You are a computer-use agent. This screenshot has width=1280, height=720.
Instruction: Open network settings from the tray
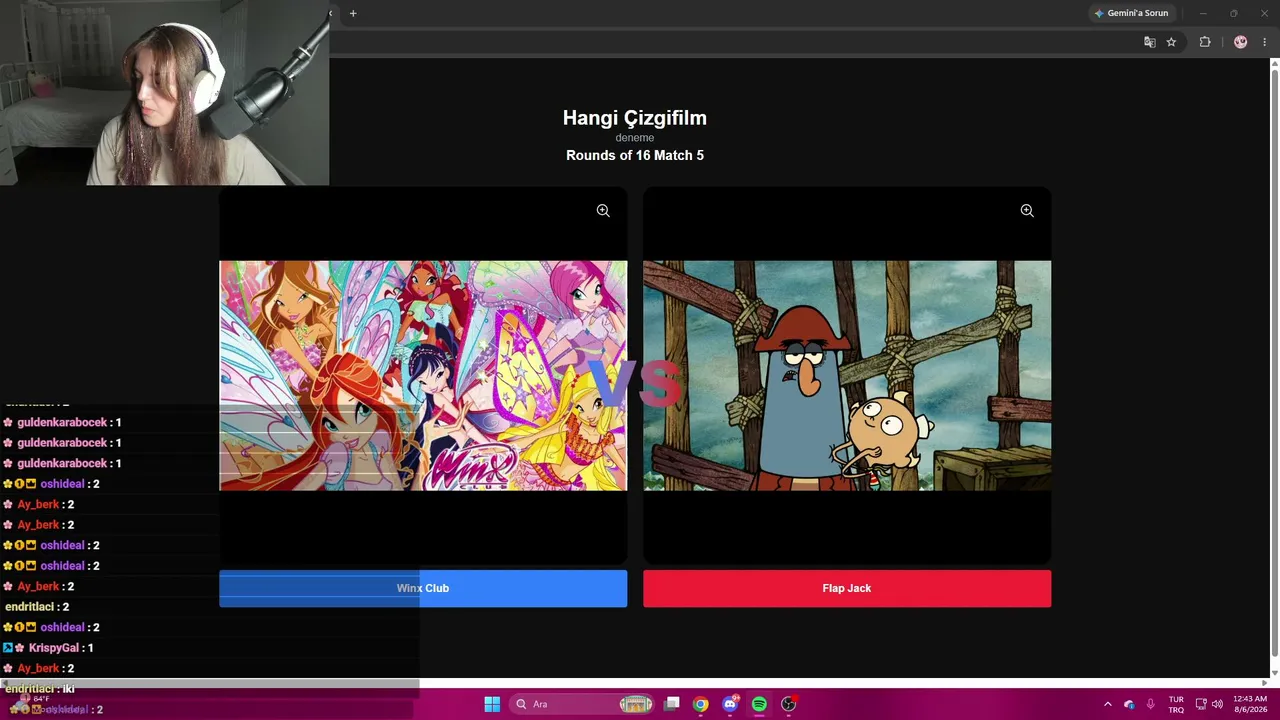click(x=1201, y=704)
